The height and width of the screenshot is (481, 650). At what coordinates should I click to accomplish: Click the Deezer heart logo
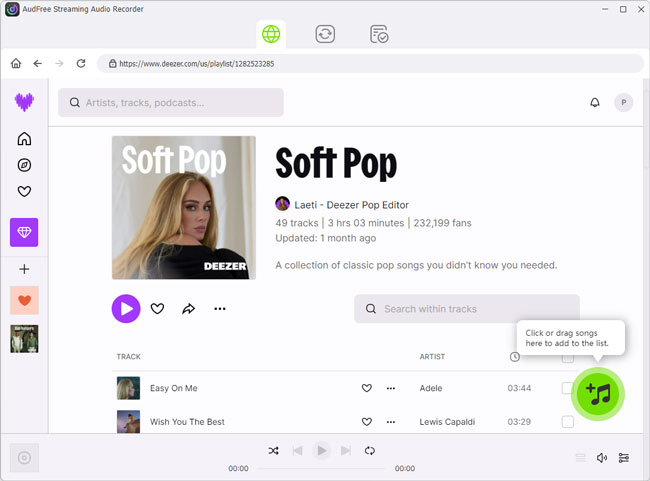pos(24,102)
